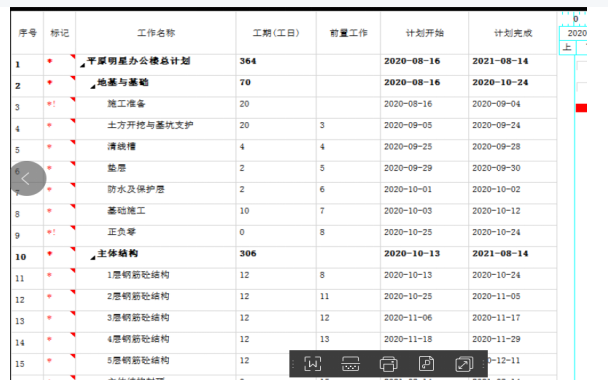Click the 工期(工日) column header
608x387 pixels.
(x=276, y=33)
